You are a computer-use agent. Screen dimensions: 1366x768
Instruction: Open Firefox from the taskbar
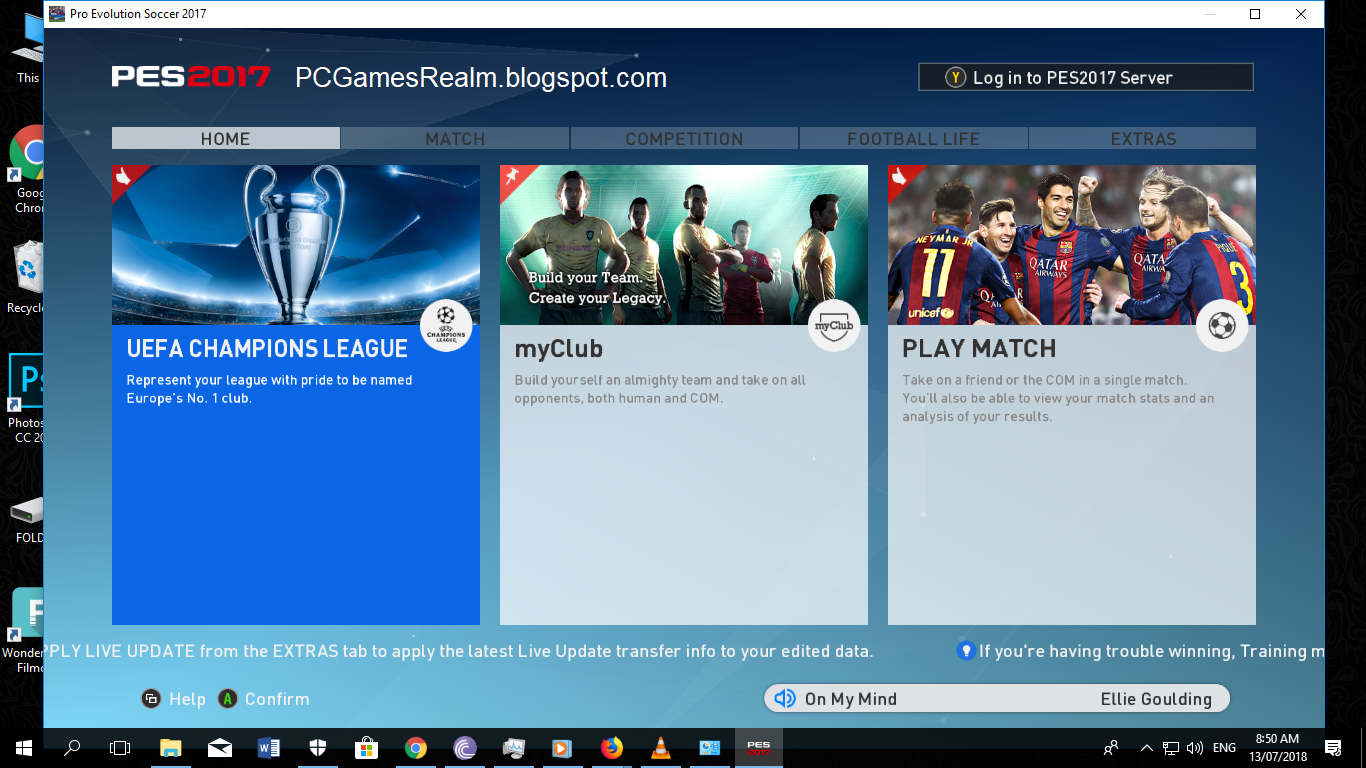coord(612,747)
